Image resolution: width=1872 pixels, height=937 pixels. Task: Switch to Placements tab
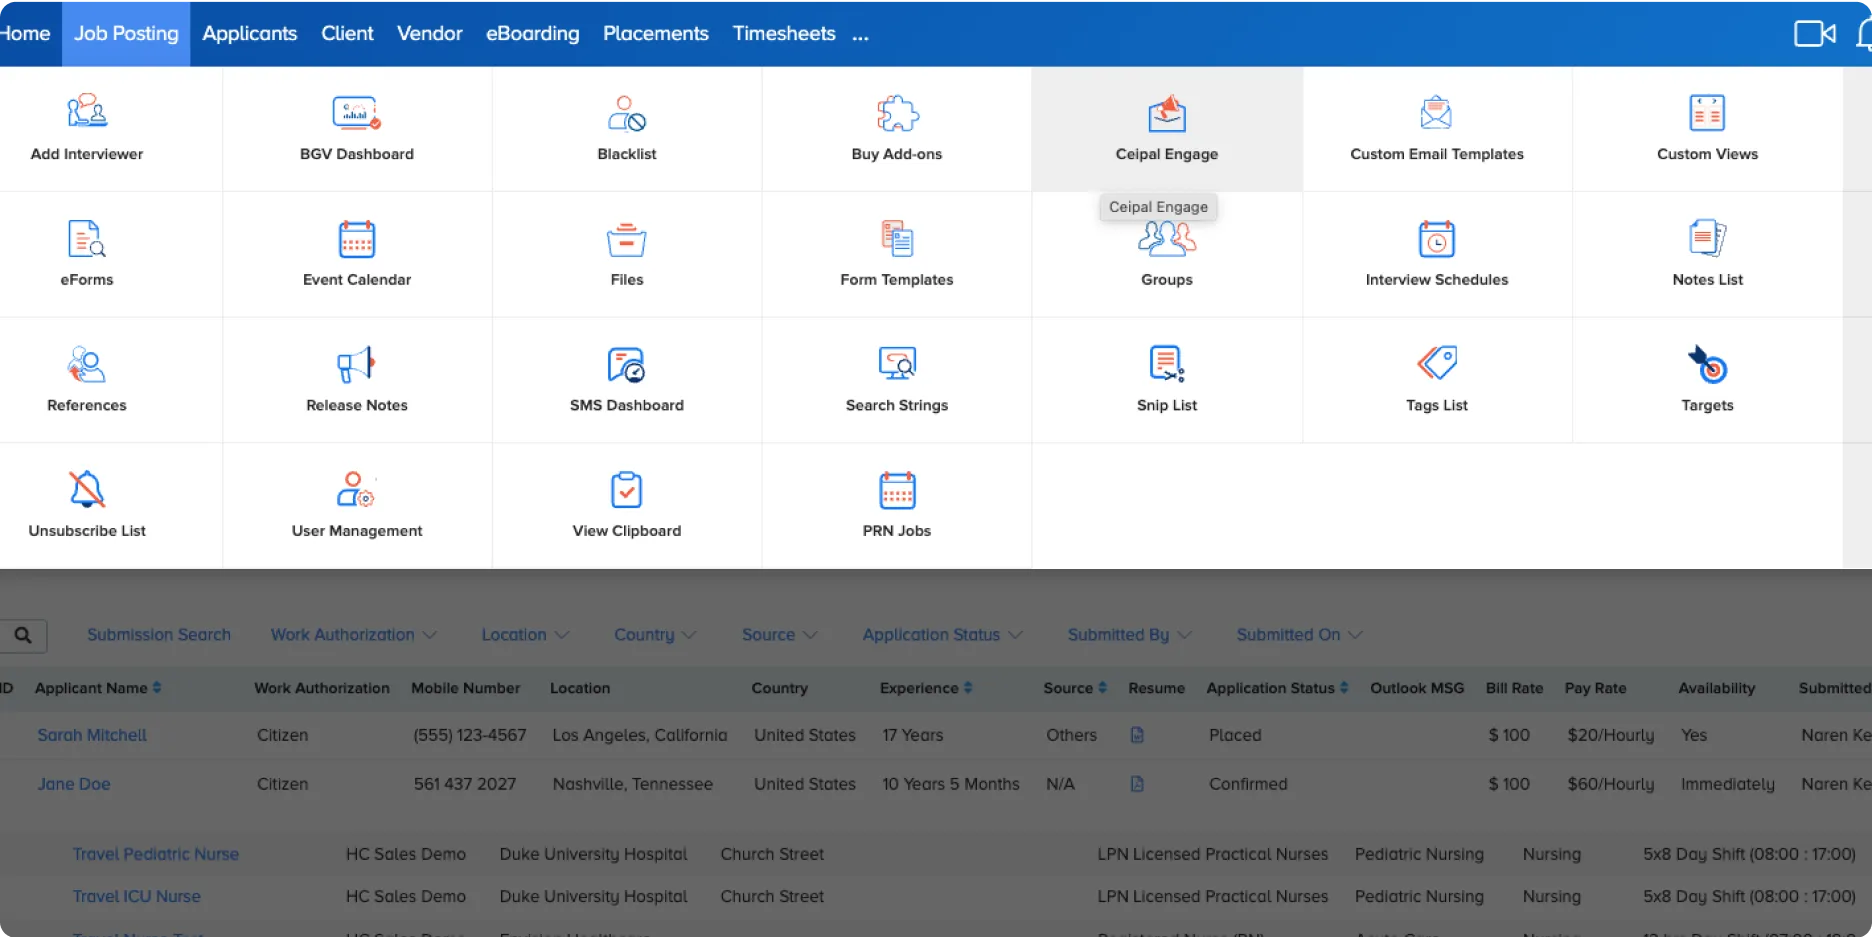point(656,33)
